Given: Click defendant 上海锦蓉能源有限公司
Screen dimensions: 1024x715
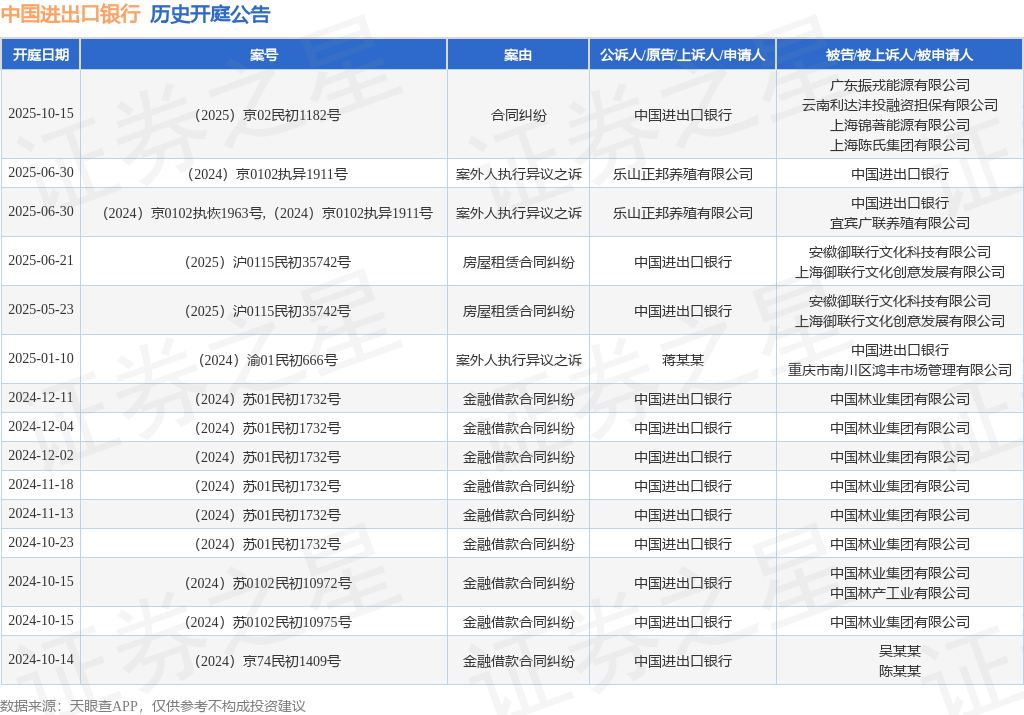Looking at the screenshot, I should point(900,125).
